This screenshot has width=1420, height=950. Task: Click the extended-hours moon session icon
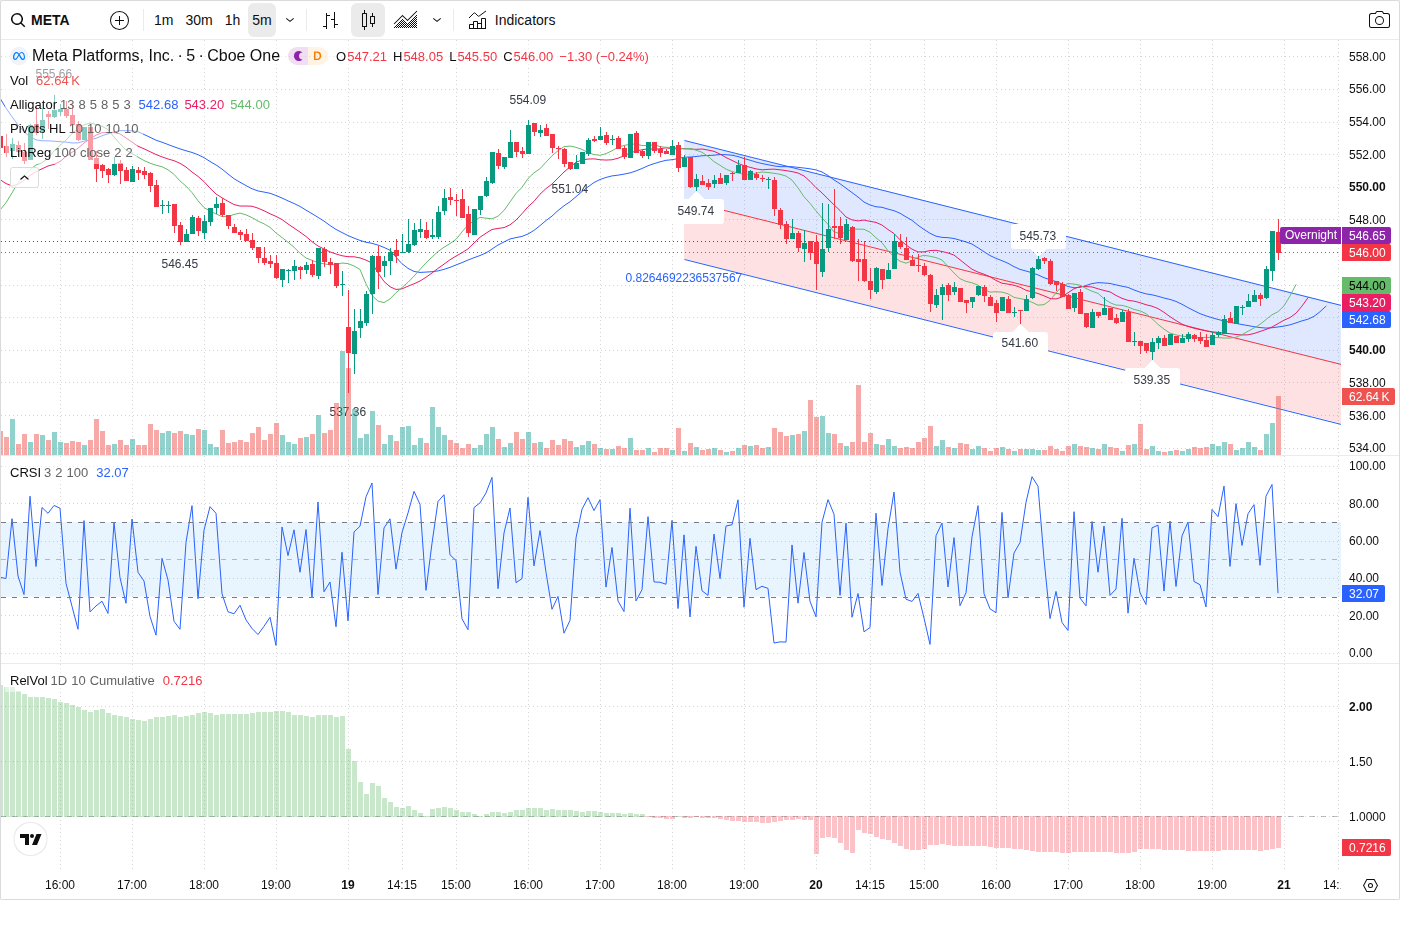pyautogui.click(x=298, y=56)
